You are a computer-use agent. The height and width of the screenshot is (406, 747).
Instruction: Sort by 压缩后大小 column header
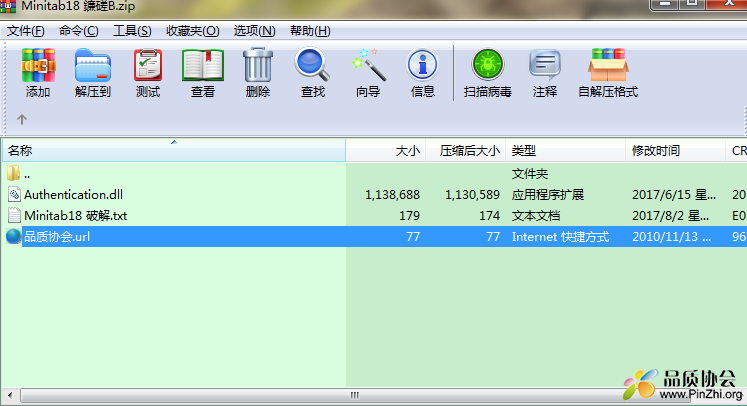coord(466,151)
